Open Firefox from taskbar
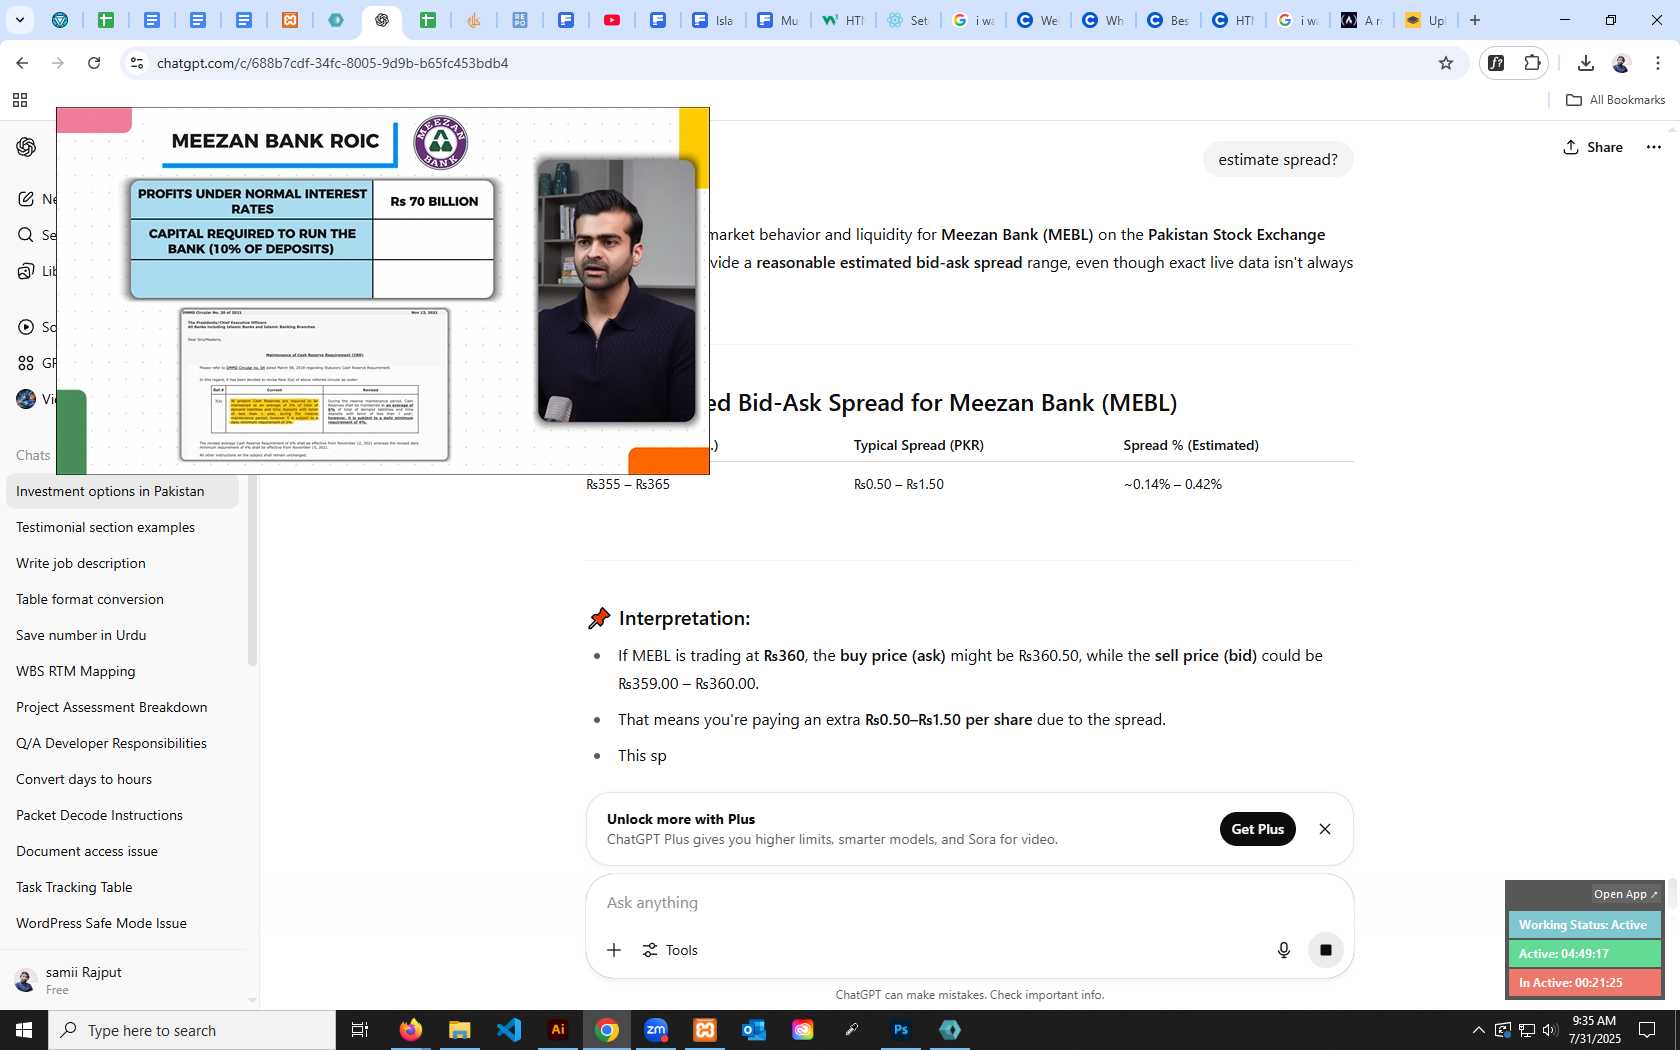 tap(410, 1030)
